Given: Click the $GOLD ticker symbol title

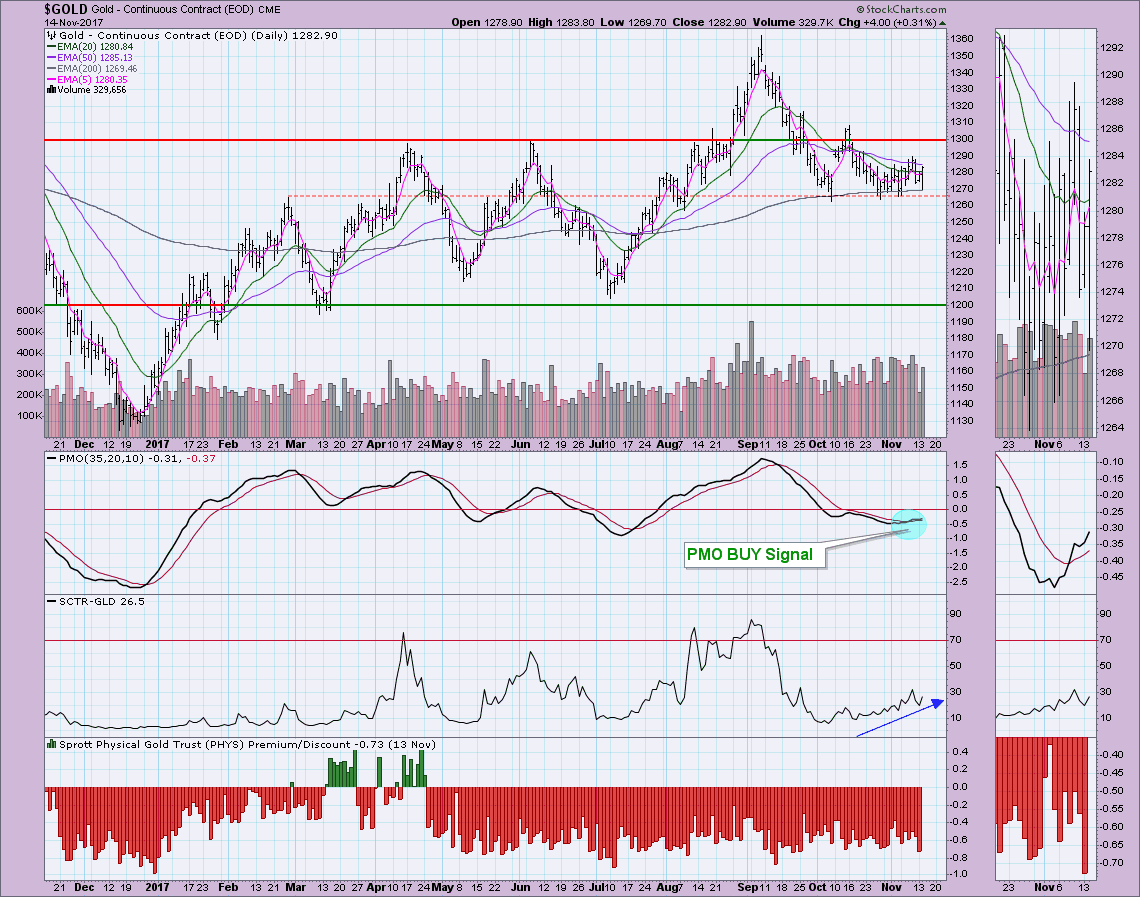Looking at the screenshot, I should [65, 9].
